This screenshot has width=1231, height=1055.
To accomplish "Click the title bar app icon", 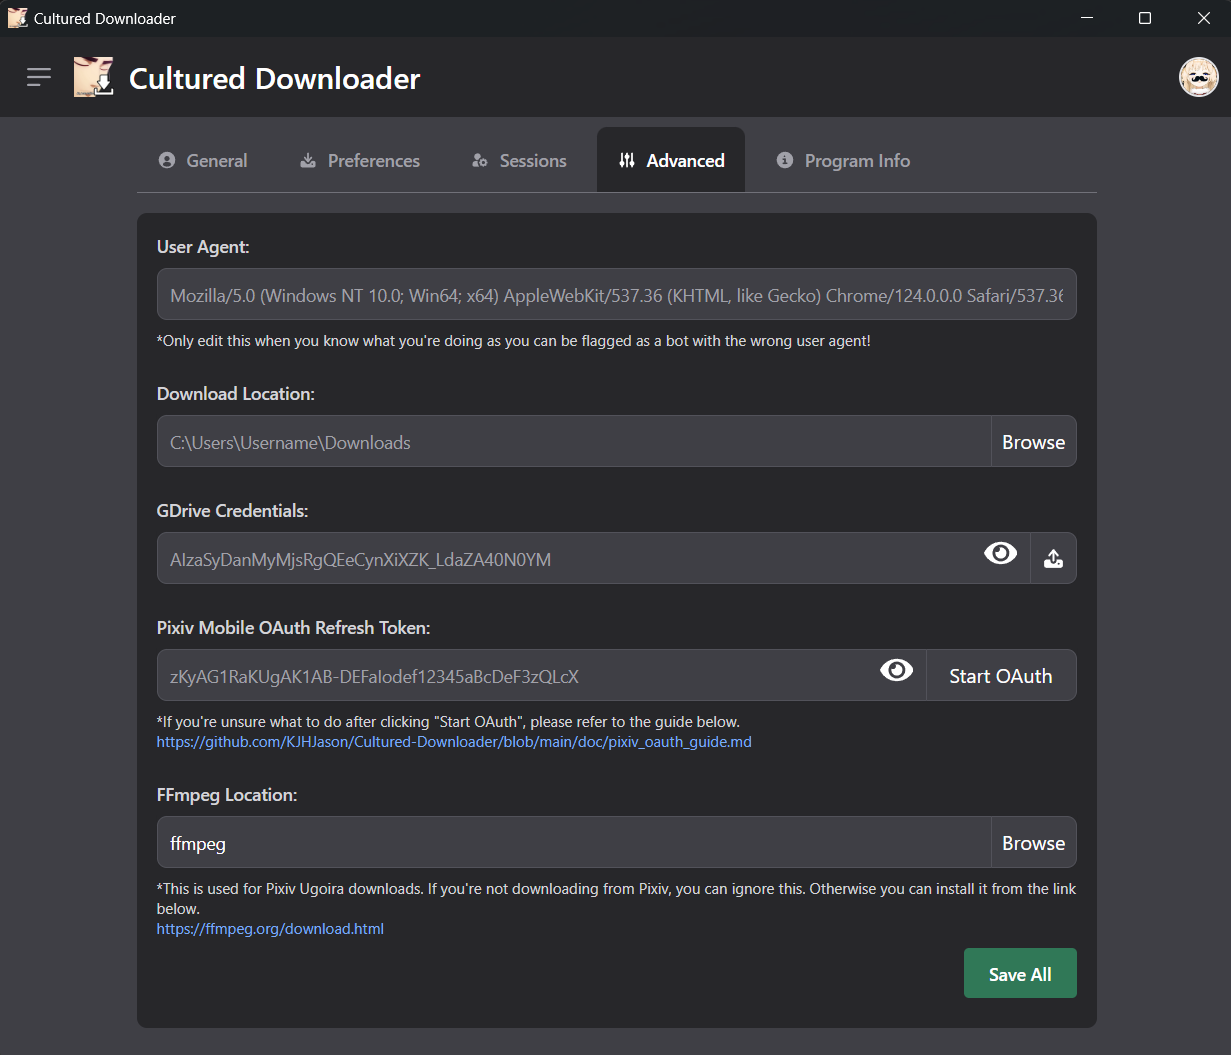I will tap(17, 18).
